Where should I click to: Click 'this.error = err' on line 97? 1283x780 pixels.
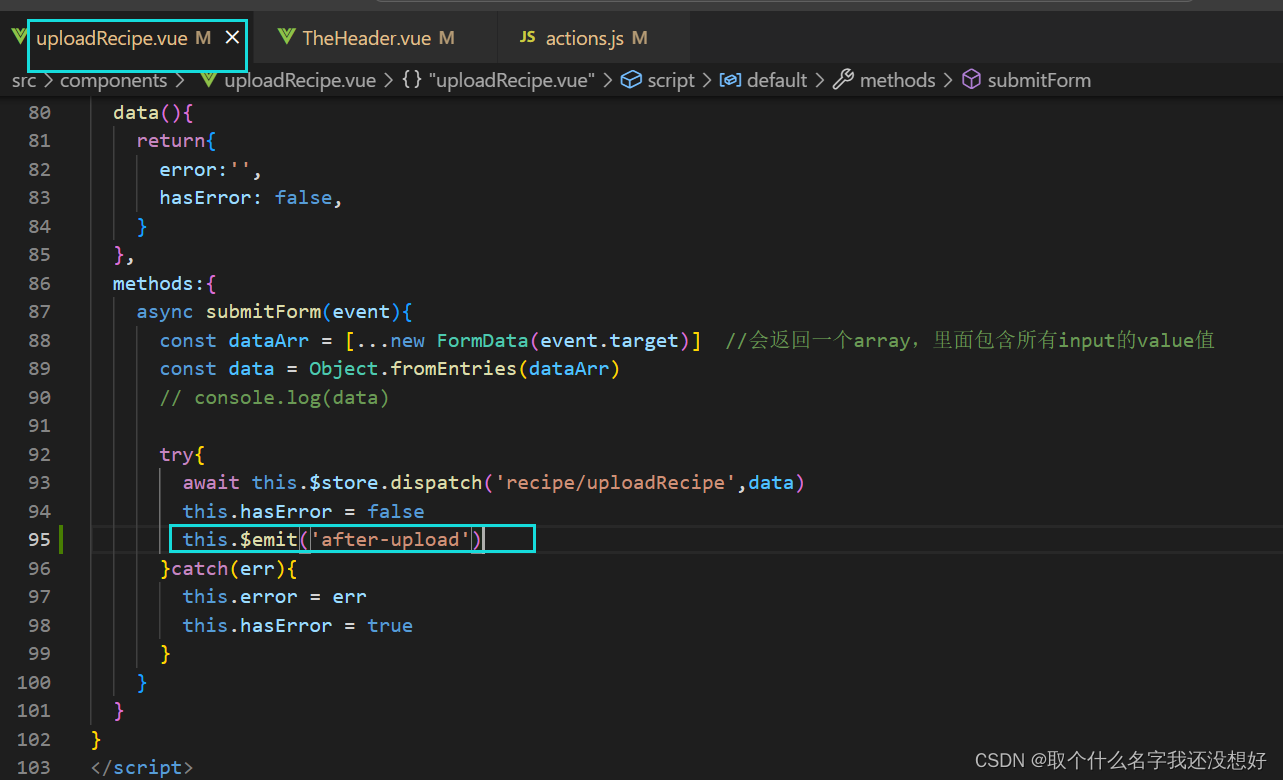(274, 597)
